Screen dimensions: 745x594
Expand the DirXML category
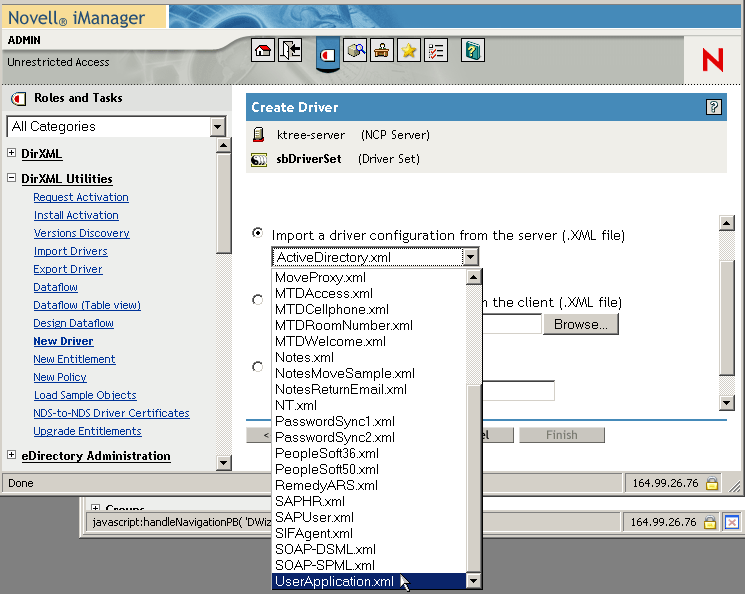[11, 153]
